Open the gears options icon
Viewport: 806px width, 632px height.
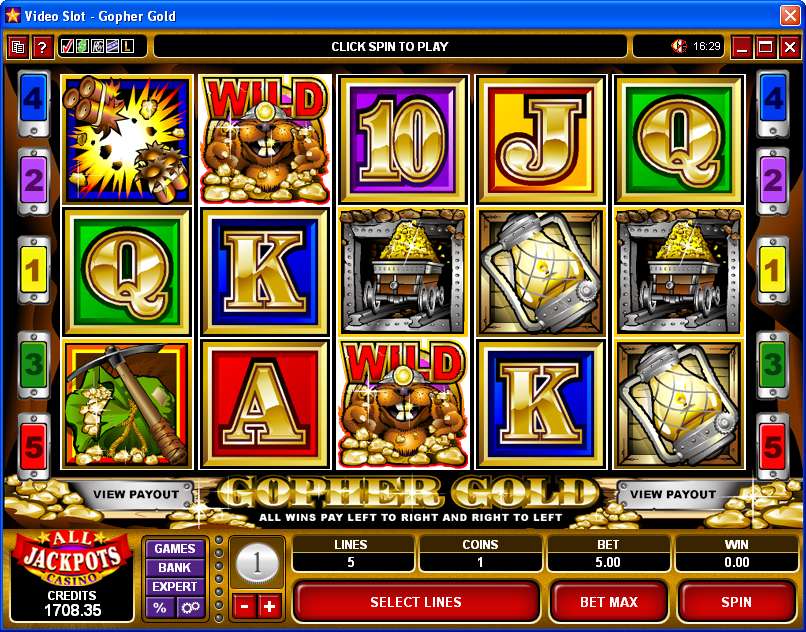[x=190, y=608]
